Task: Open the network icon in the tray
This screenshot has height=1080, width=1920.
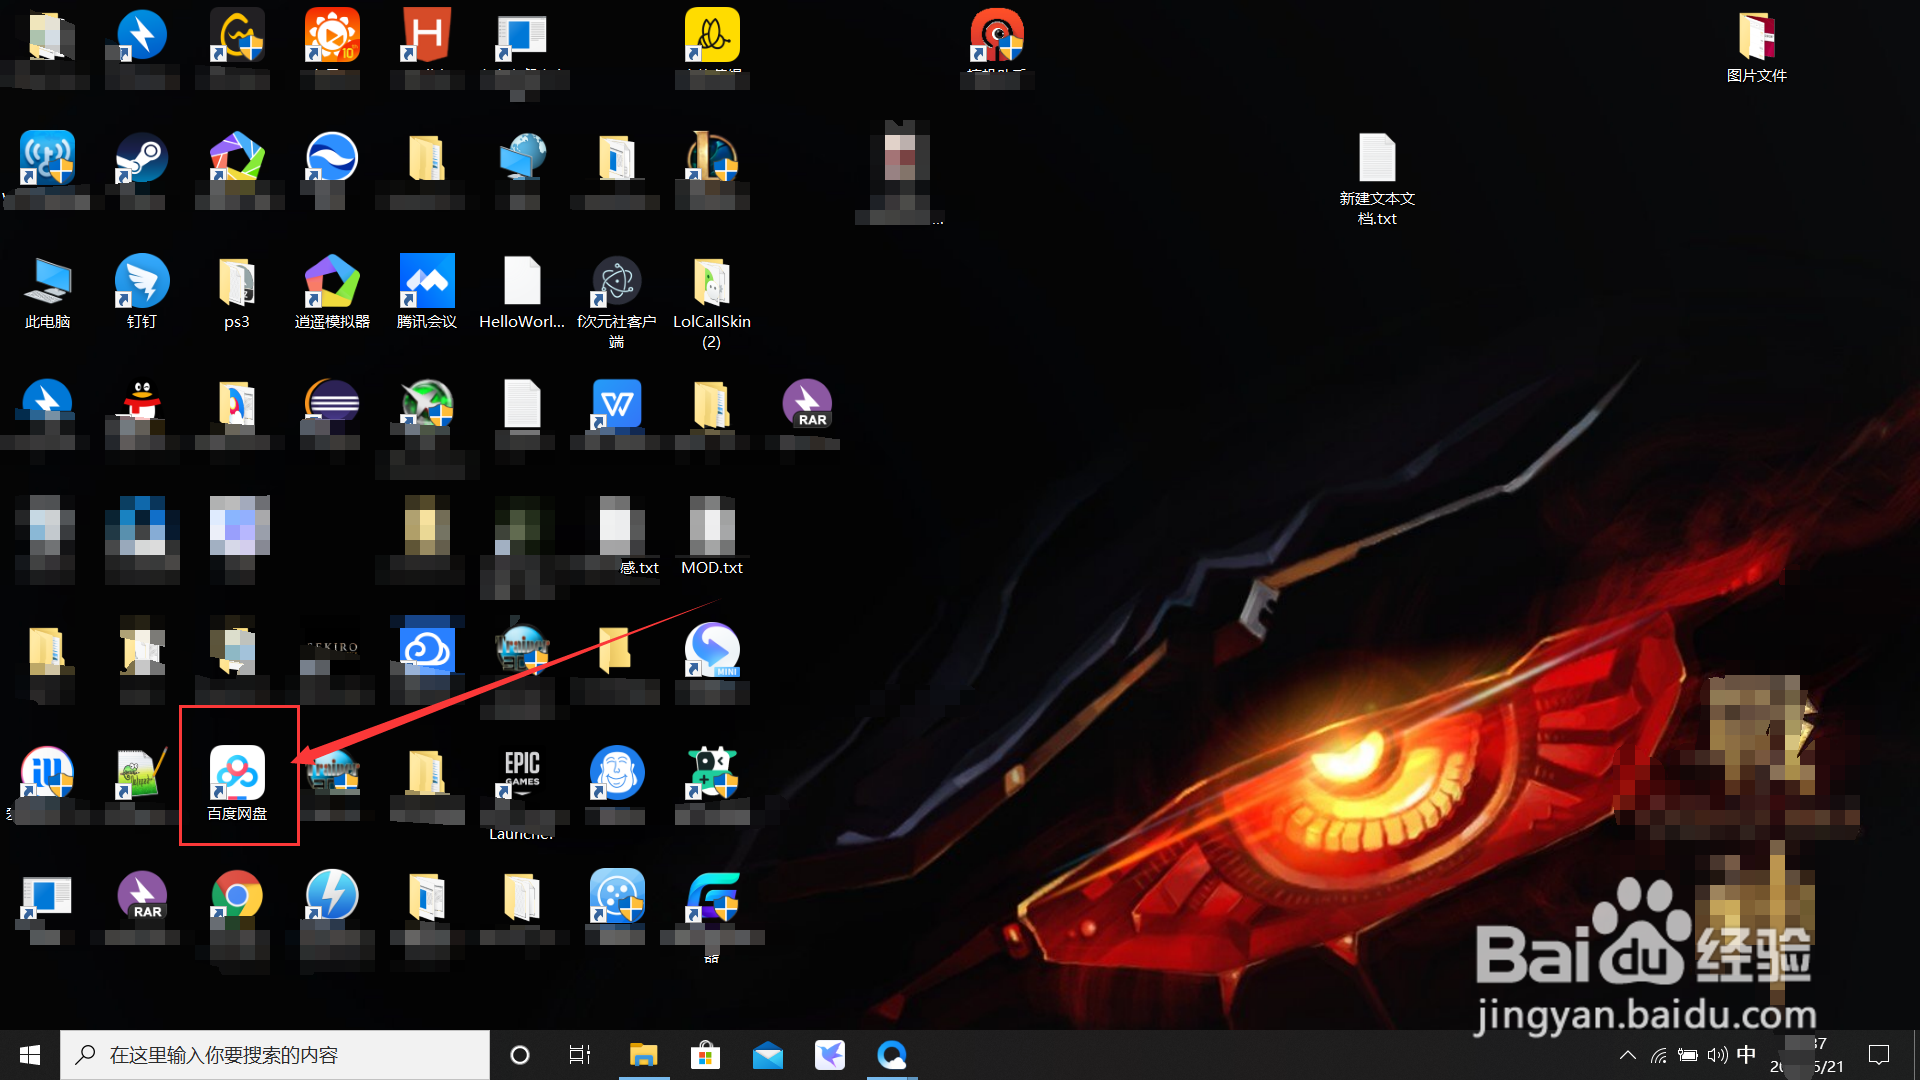Action: [1659, 1055]
